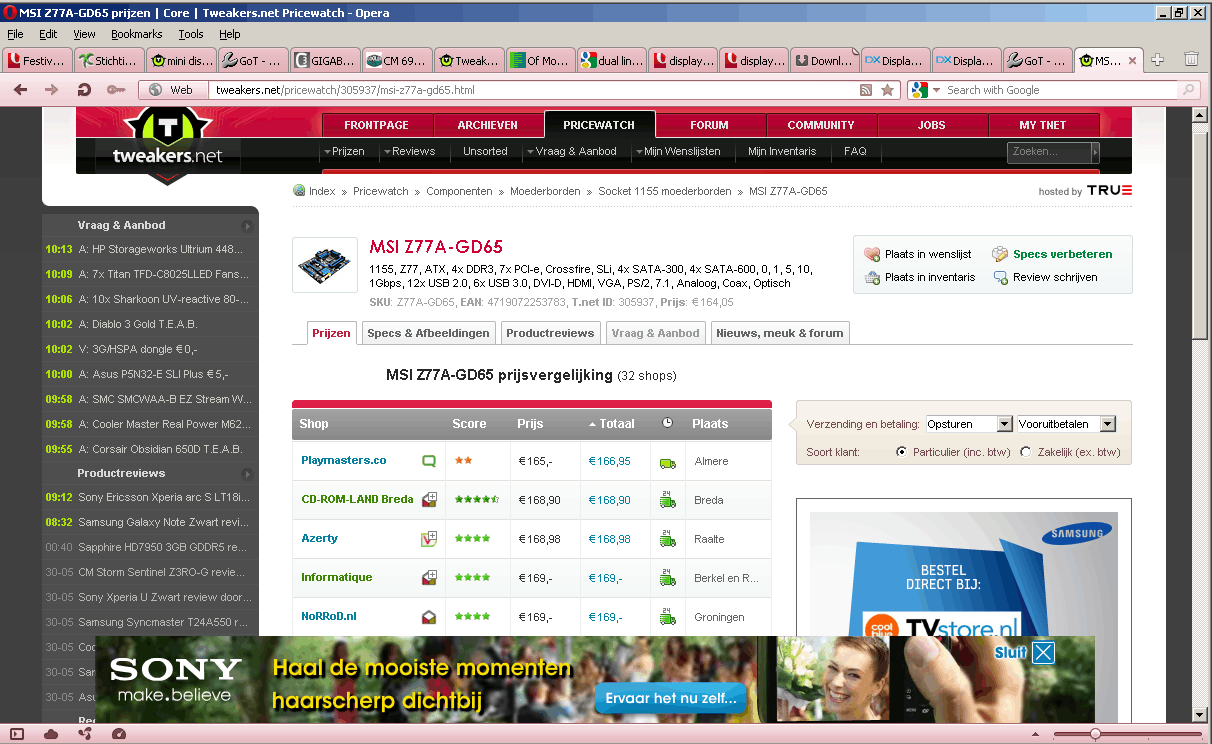Click the Opera Turbo gauge icon
The height and width of the screenshot is (744, 1212).
(119, 734)
